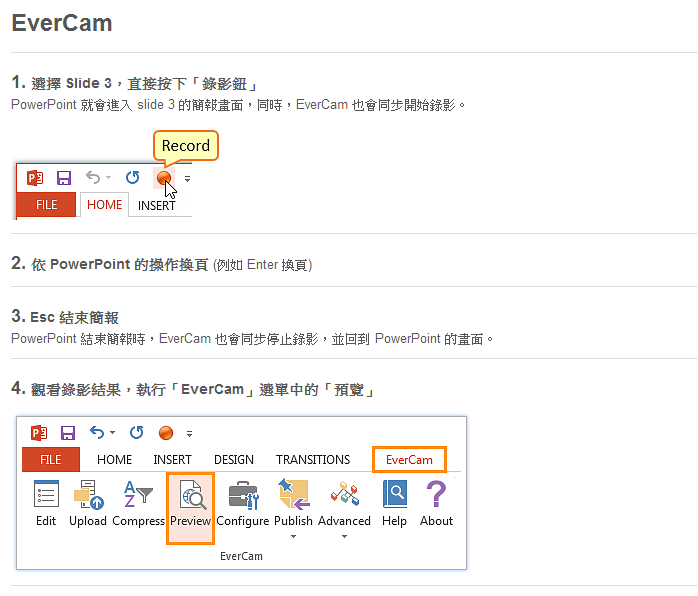Click the Publish icon in the EverCam ribbon

point(293,496)
